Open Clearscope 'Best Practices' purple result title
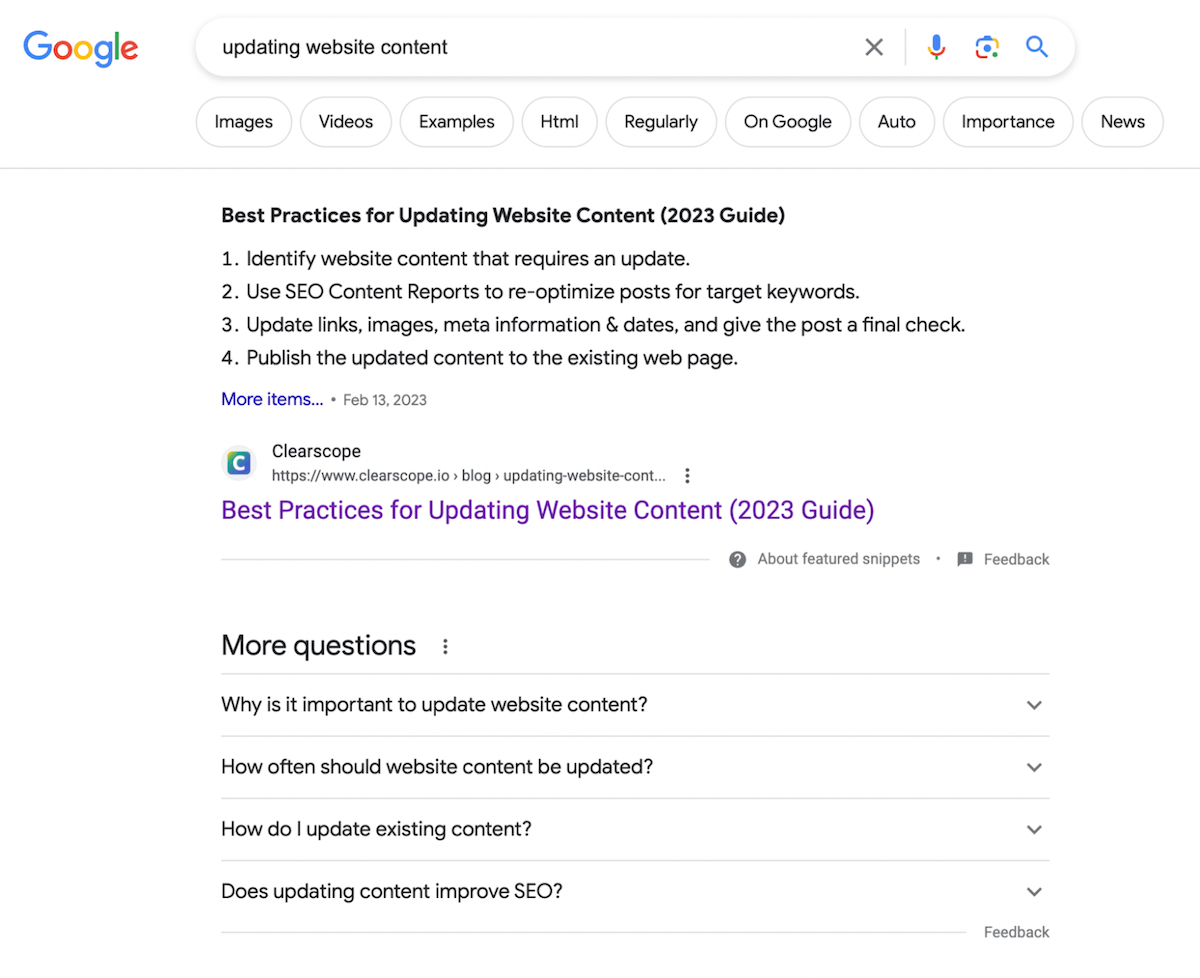 [x=547, y=510]
